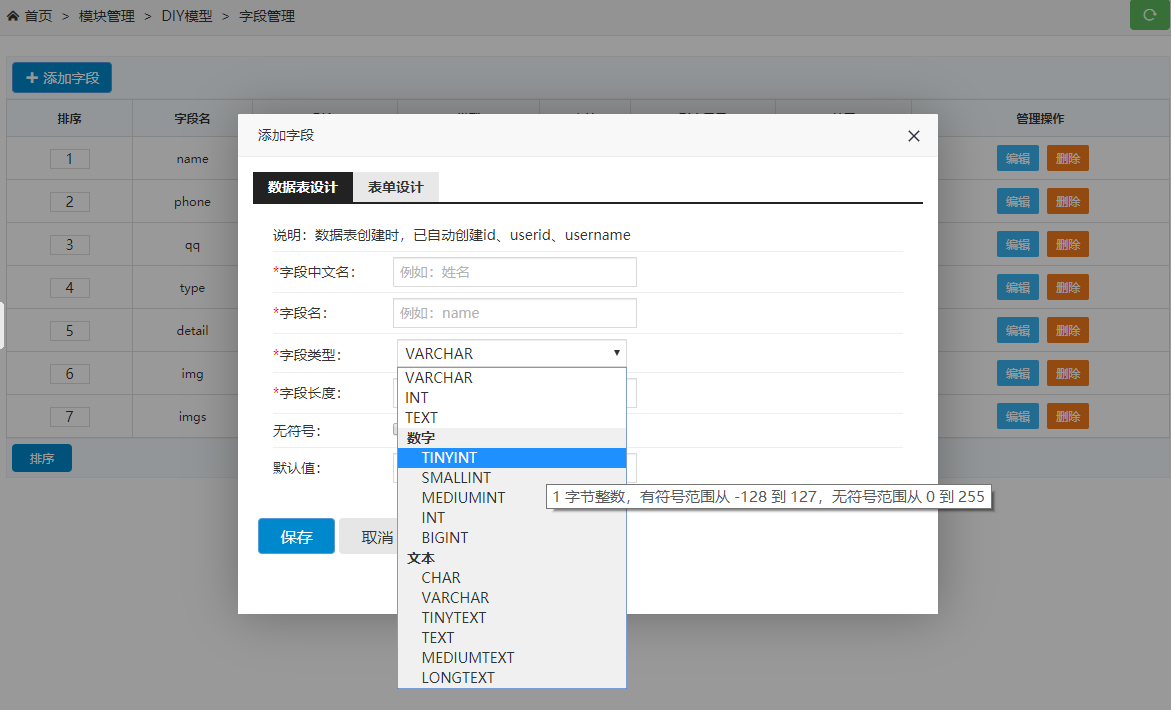
Task: Pick CHAR option under 文本
Action: (x=441, y=578)
